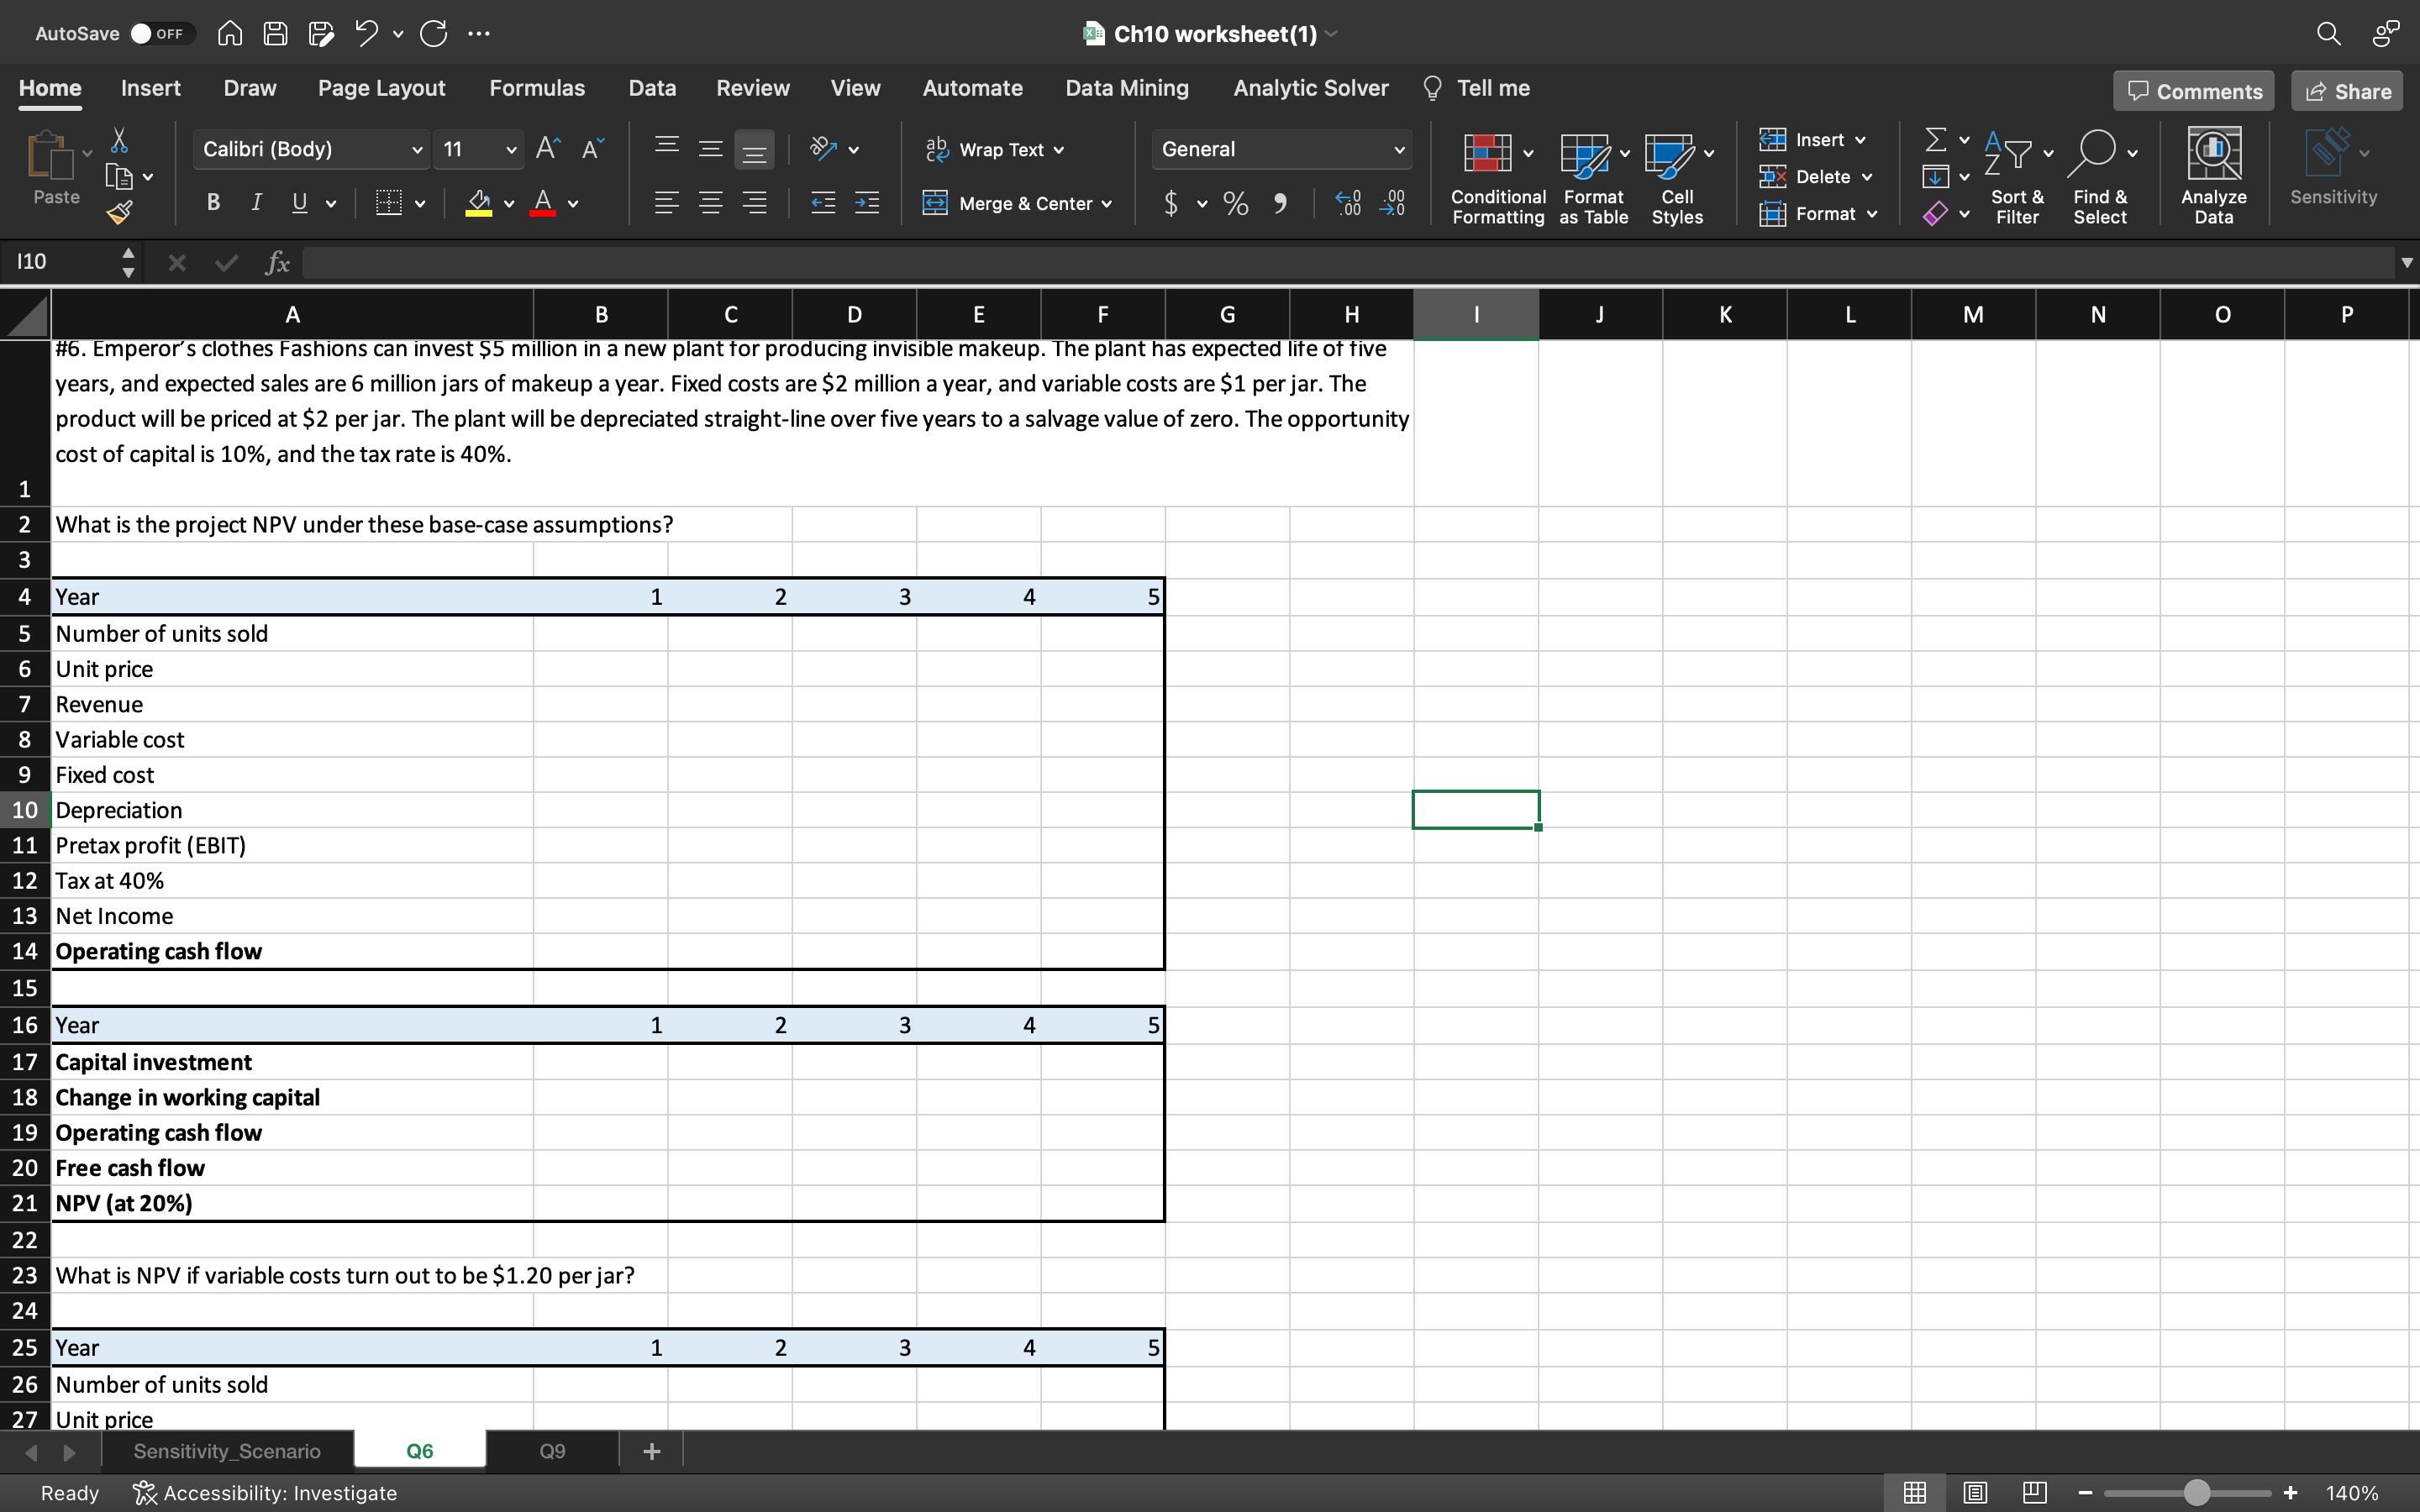Click the Conditional Formatting icon
Image resolution: width=2420 pixels, height=1512 pixels.
[x=1487, y=153]
